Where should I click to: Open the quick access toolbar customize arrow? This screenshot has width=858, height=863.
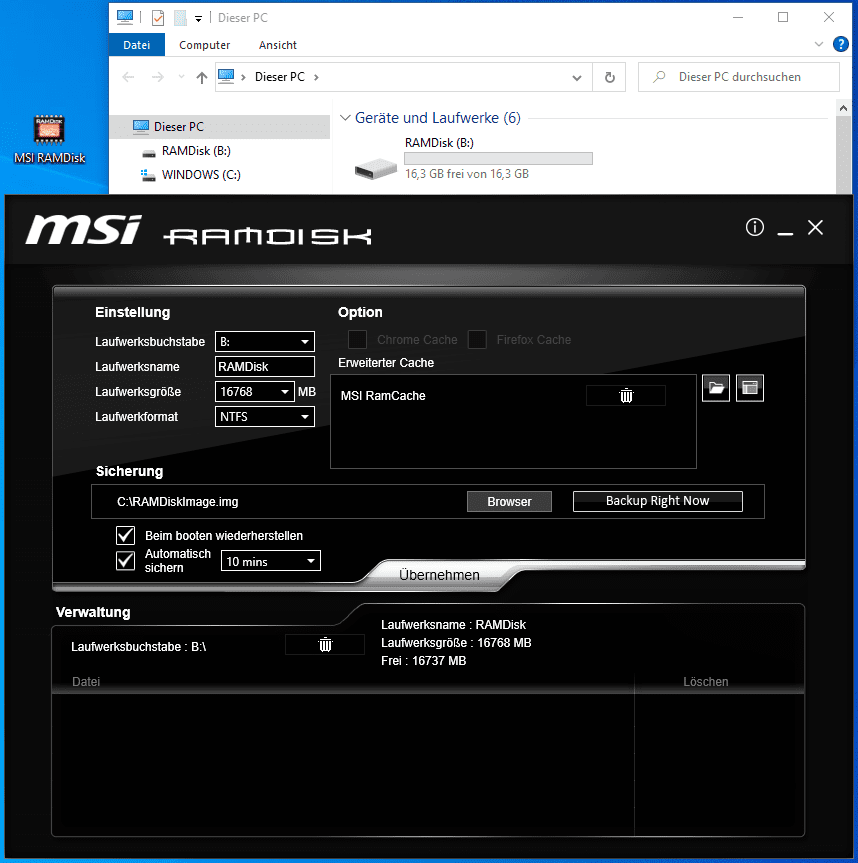click(x=198, y=19)
